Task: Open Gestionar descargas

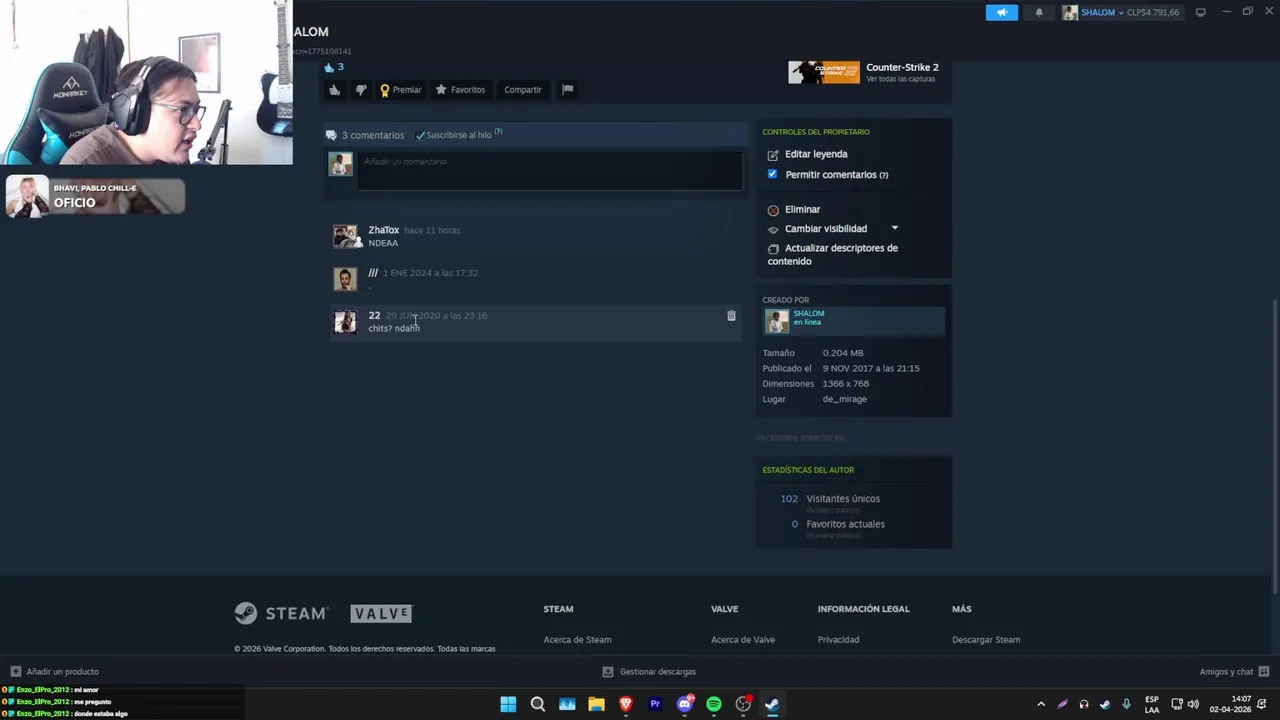Action: click(649, 672)
